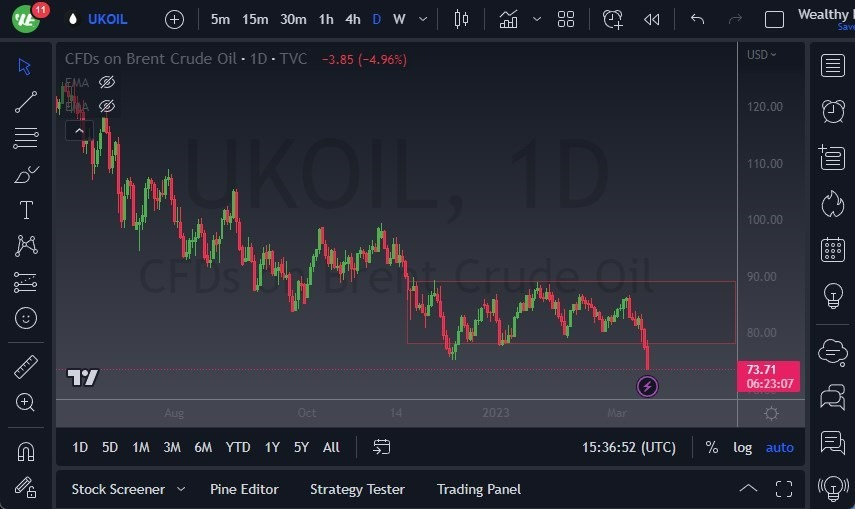This screenshot has width=855, height=509.
Task: Expand the Stock Screener dropdown arrow
Action: [x=181, y=489]
